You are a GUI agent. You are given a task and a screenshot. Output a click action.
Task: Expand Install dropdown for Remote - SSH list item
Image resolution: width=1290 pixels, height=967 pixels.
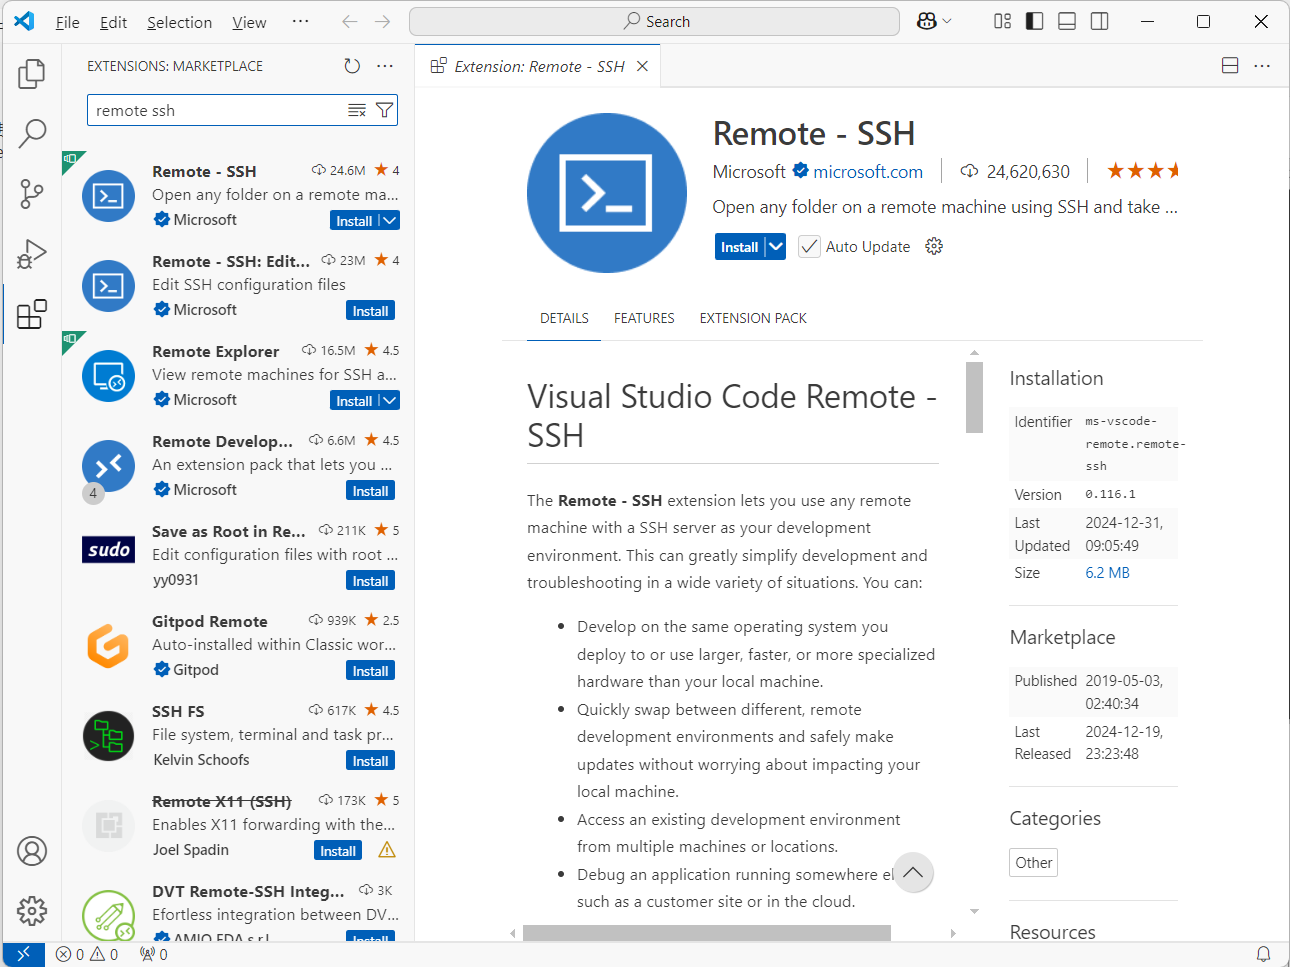click(390, 221)
